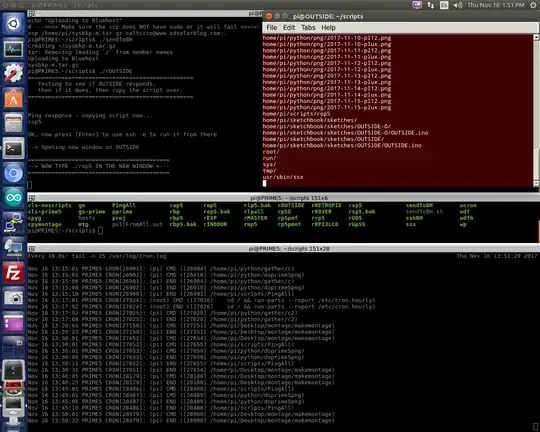
Task: Click the pi@OUTSIDE: ~/scripts title bar
Action: point(401,16)
